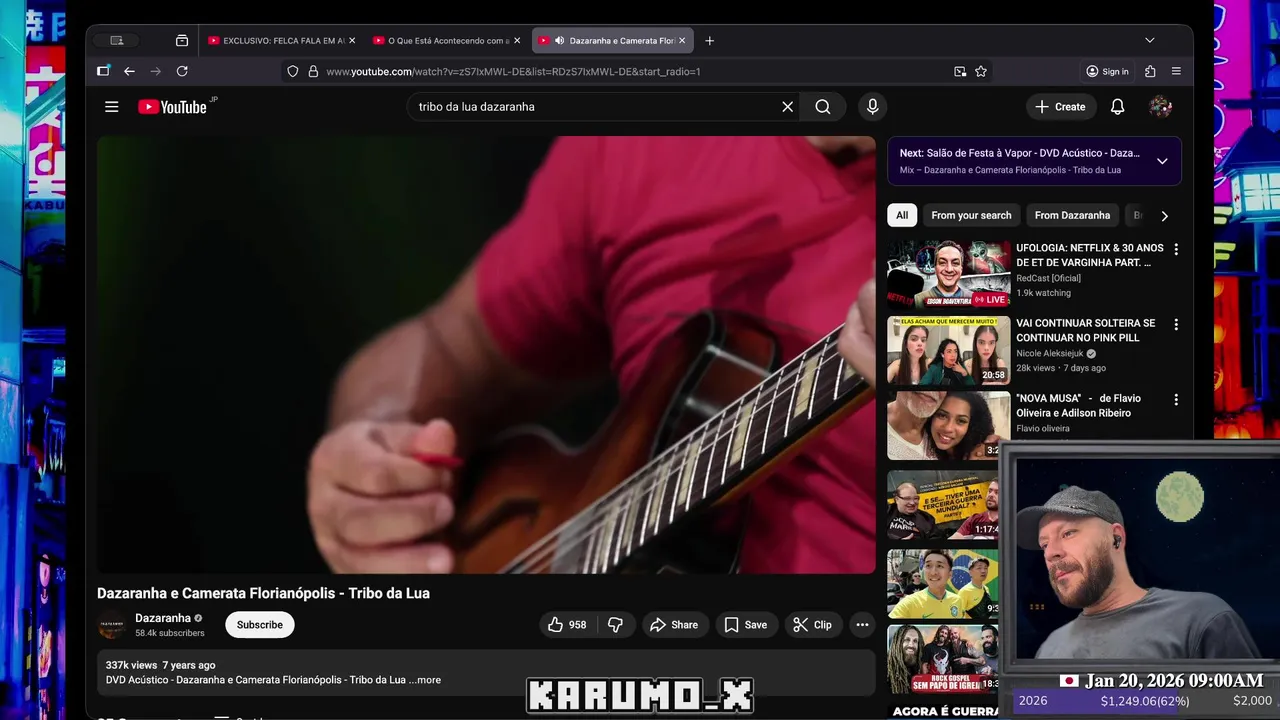This screenshot has height=720, width=1280.
Task: Select the From Dazaranha chip
Action: pos(1072,216)
